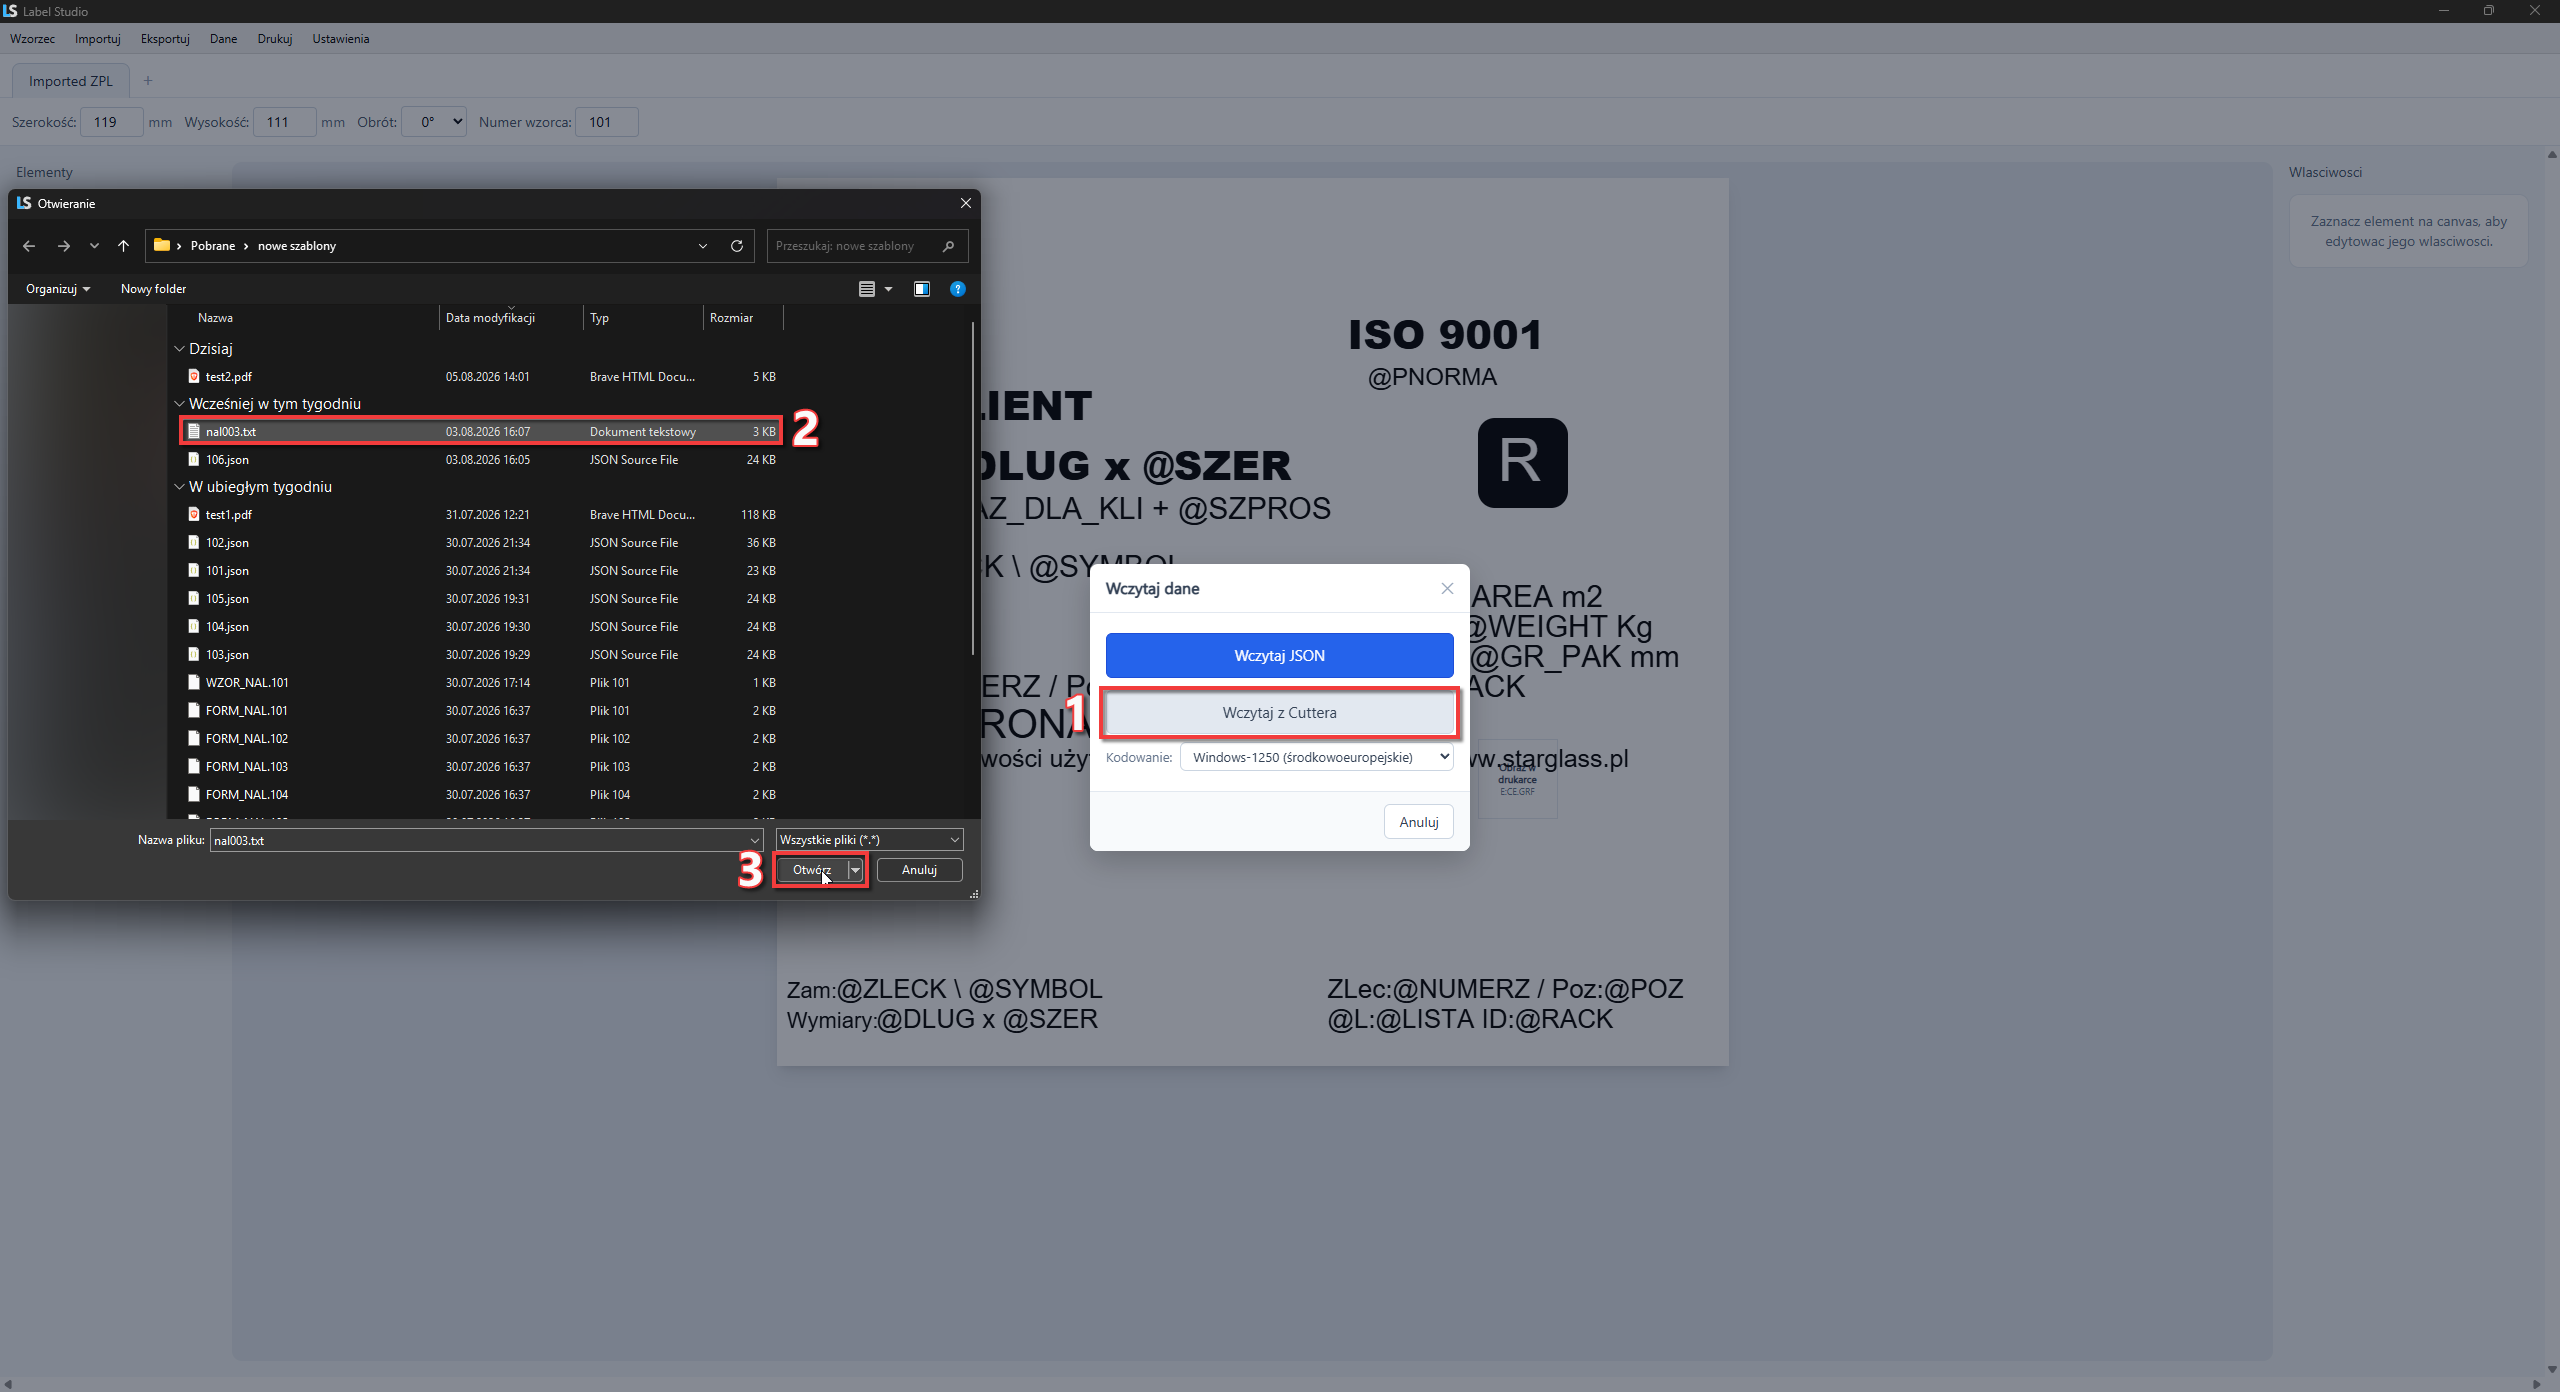Open the Importuj menu
This screenshot has height=1392, width=2560.
[x=98, y=39]
